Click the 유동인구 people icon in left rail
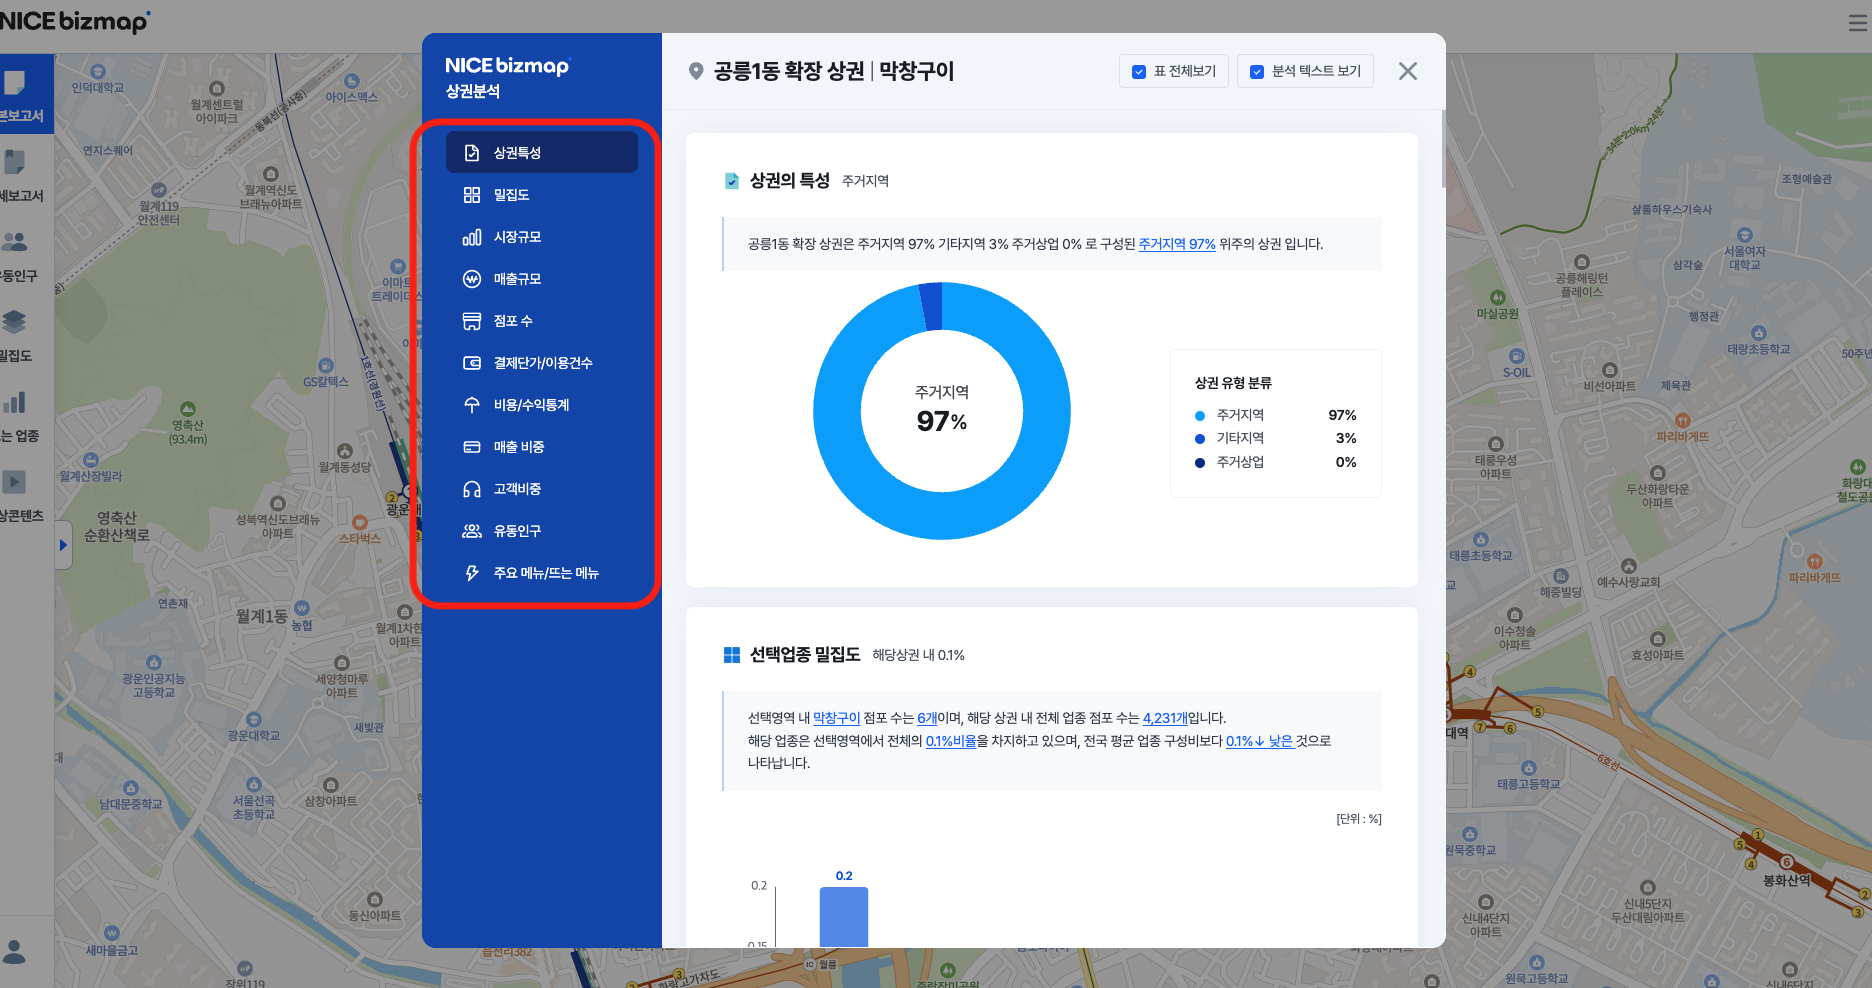1872x988 pixels. point(15,242)
